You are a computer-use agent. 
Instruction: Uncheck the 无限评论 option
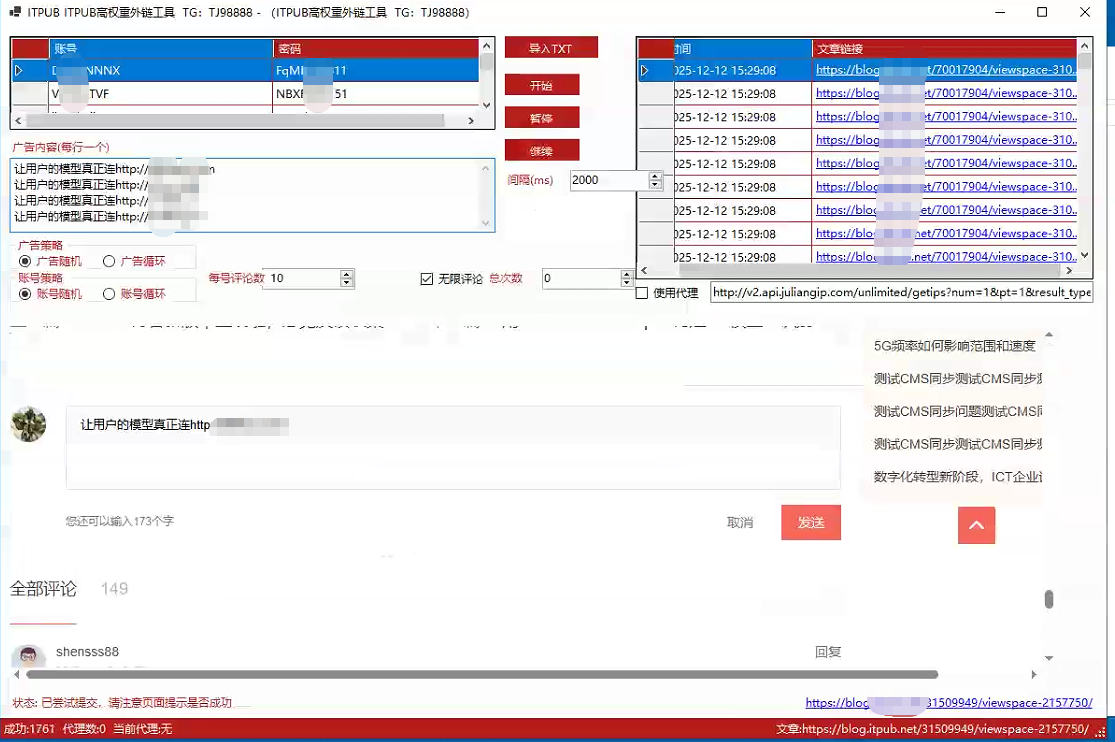(426, 279)
